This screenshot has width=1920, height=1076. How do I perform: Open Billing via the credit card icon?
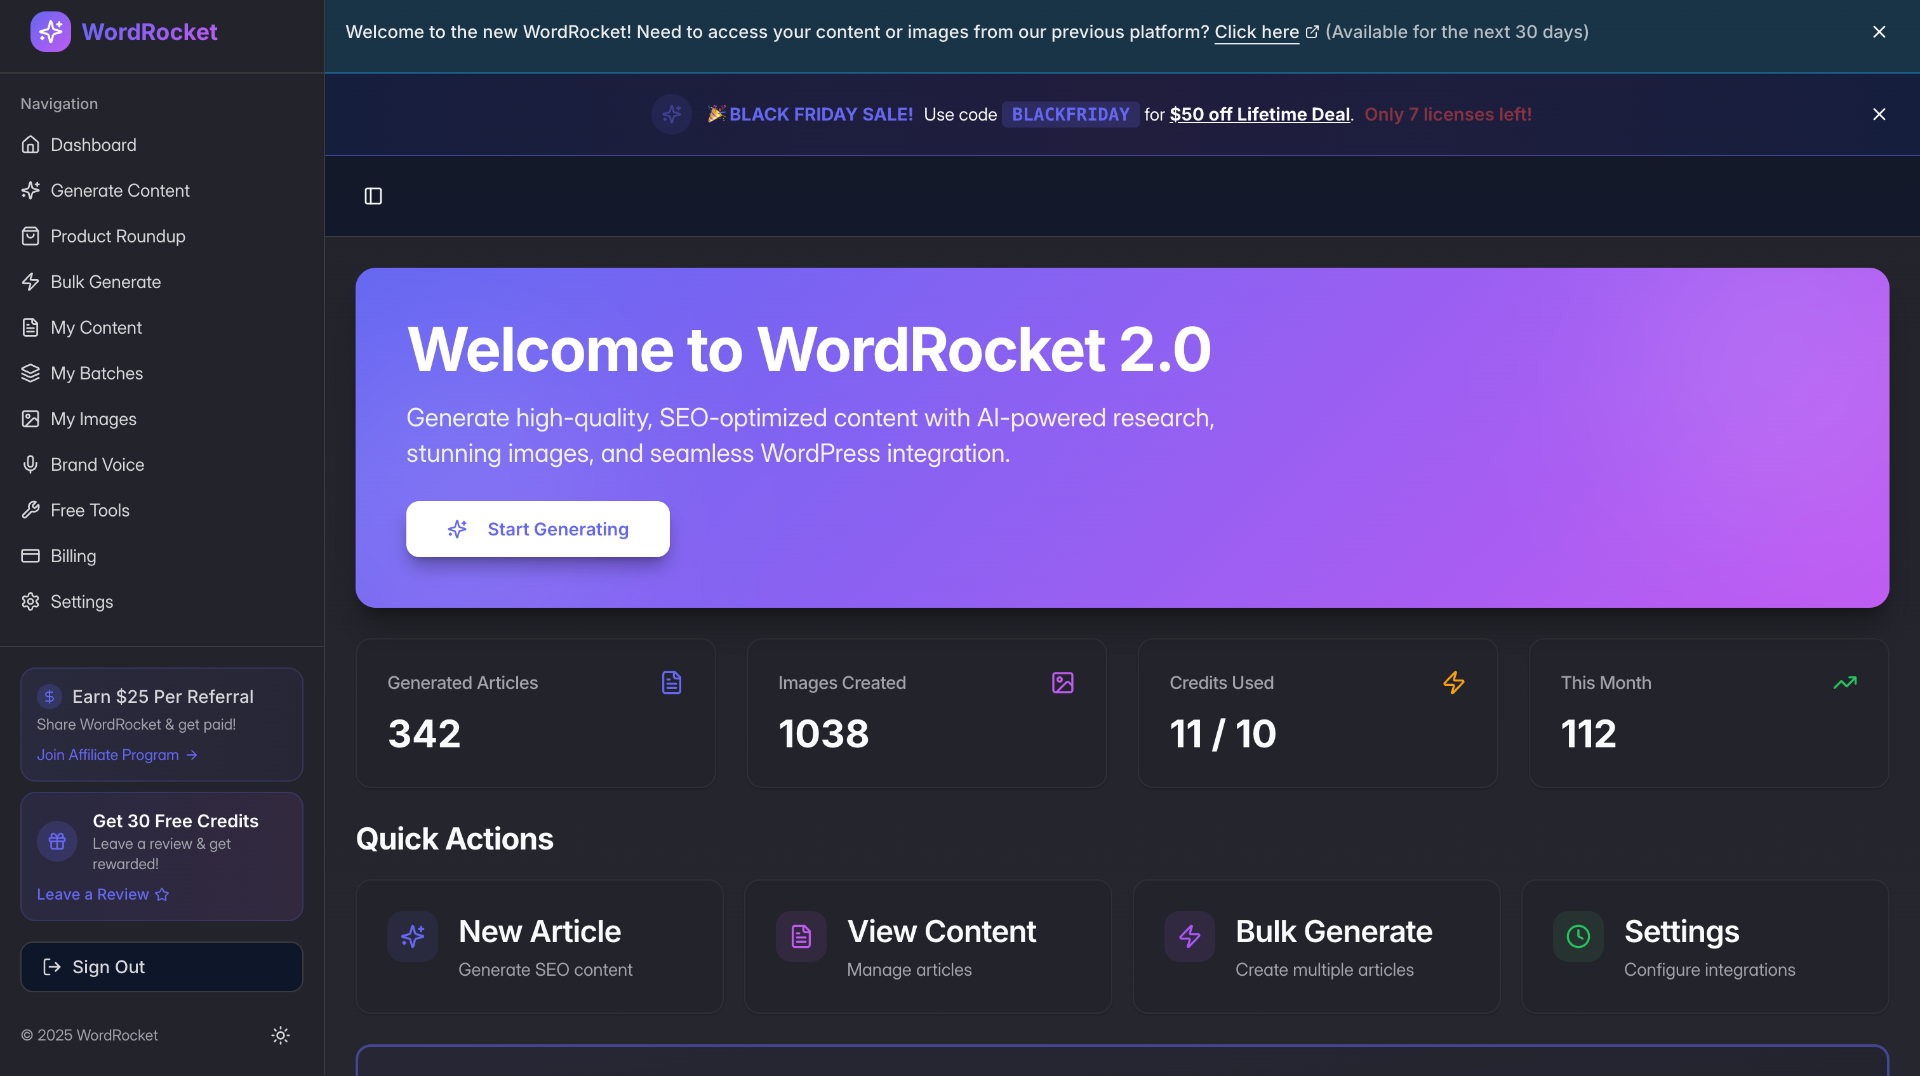click(31, 556)
